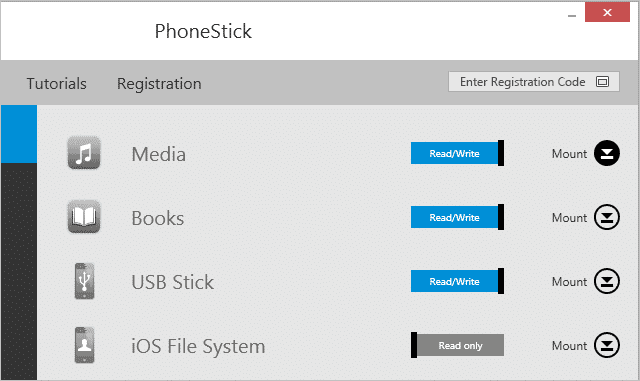Mount the USB Stick drive with its round icon
Image resolution: width=640 pixels, height=381 pixels.
click(x=607, y=281)
